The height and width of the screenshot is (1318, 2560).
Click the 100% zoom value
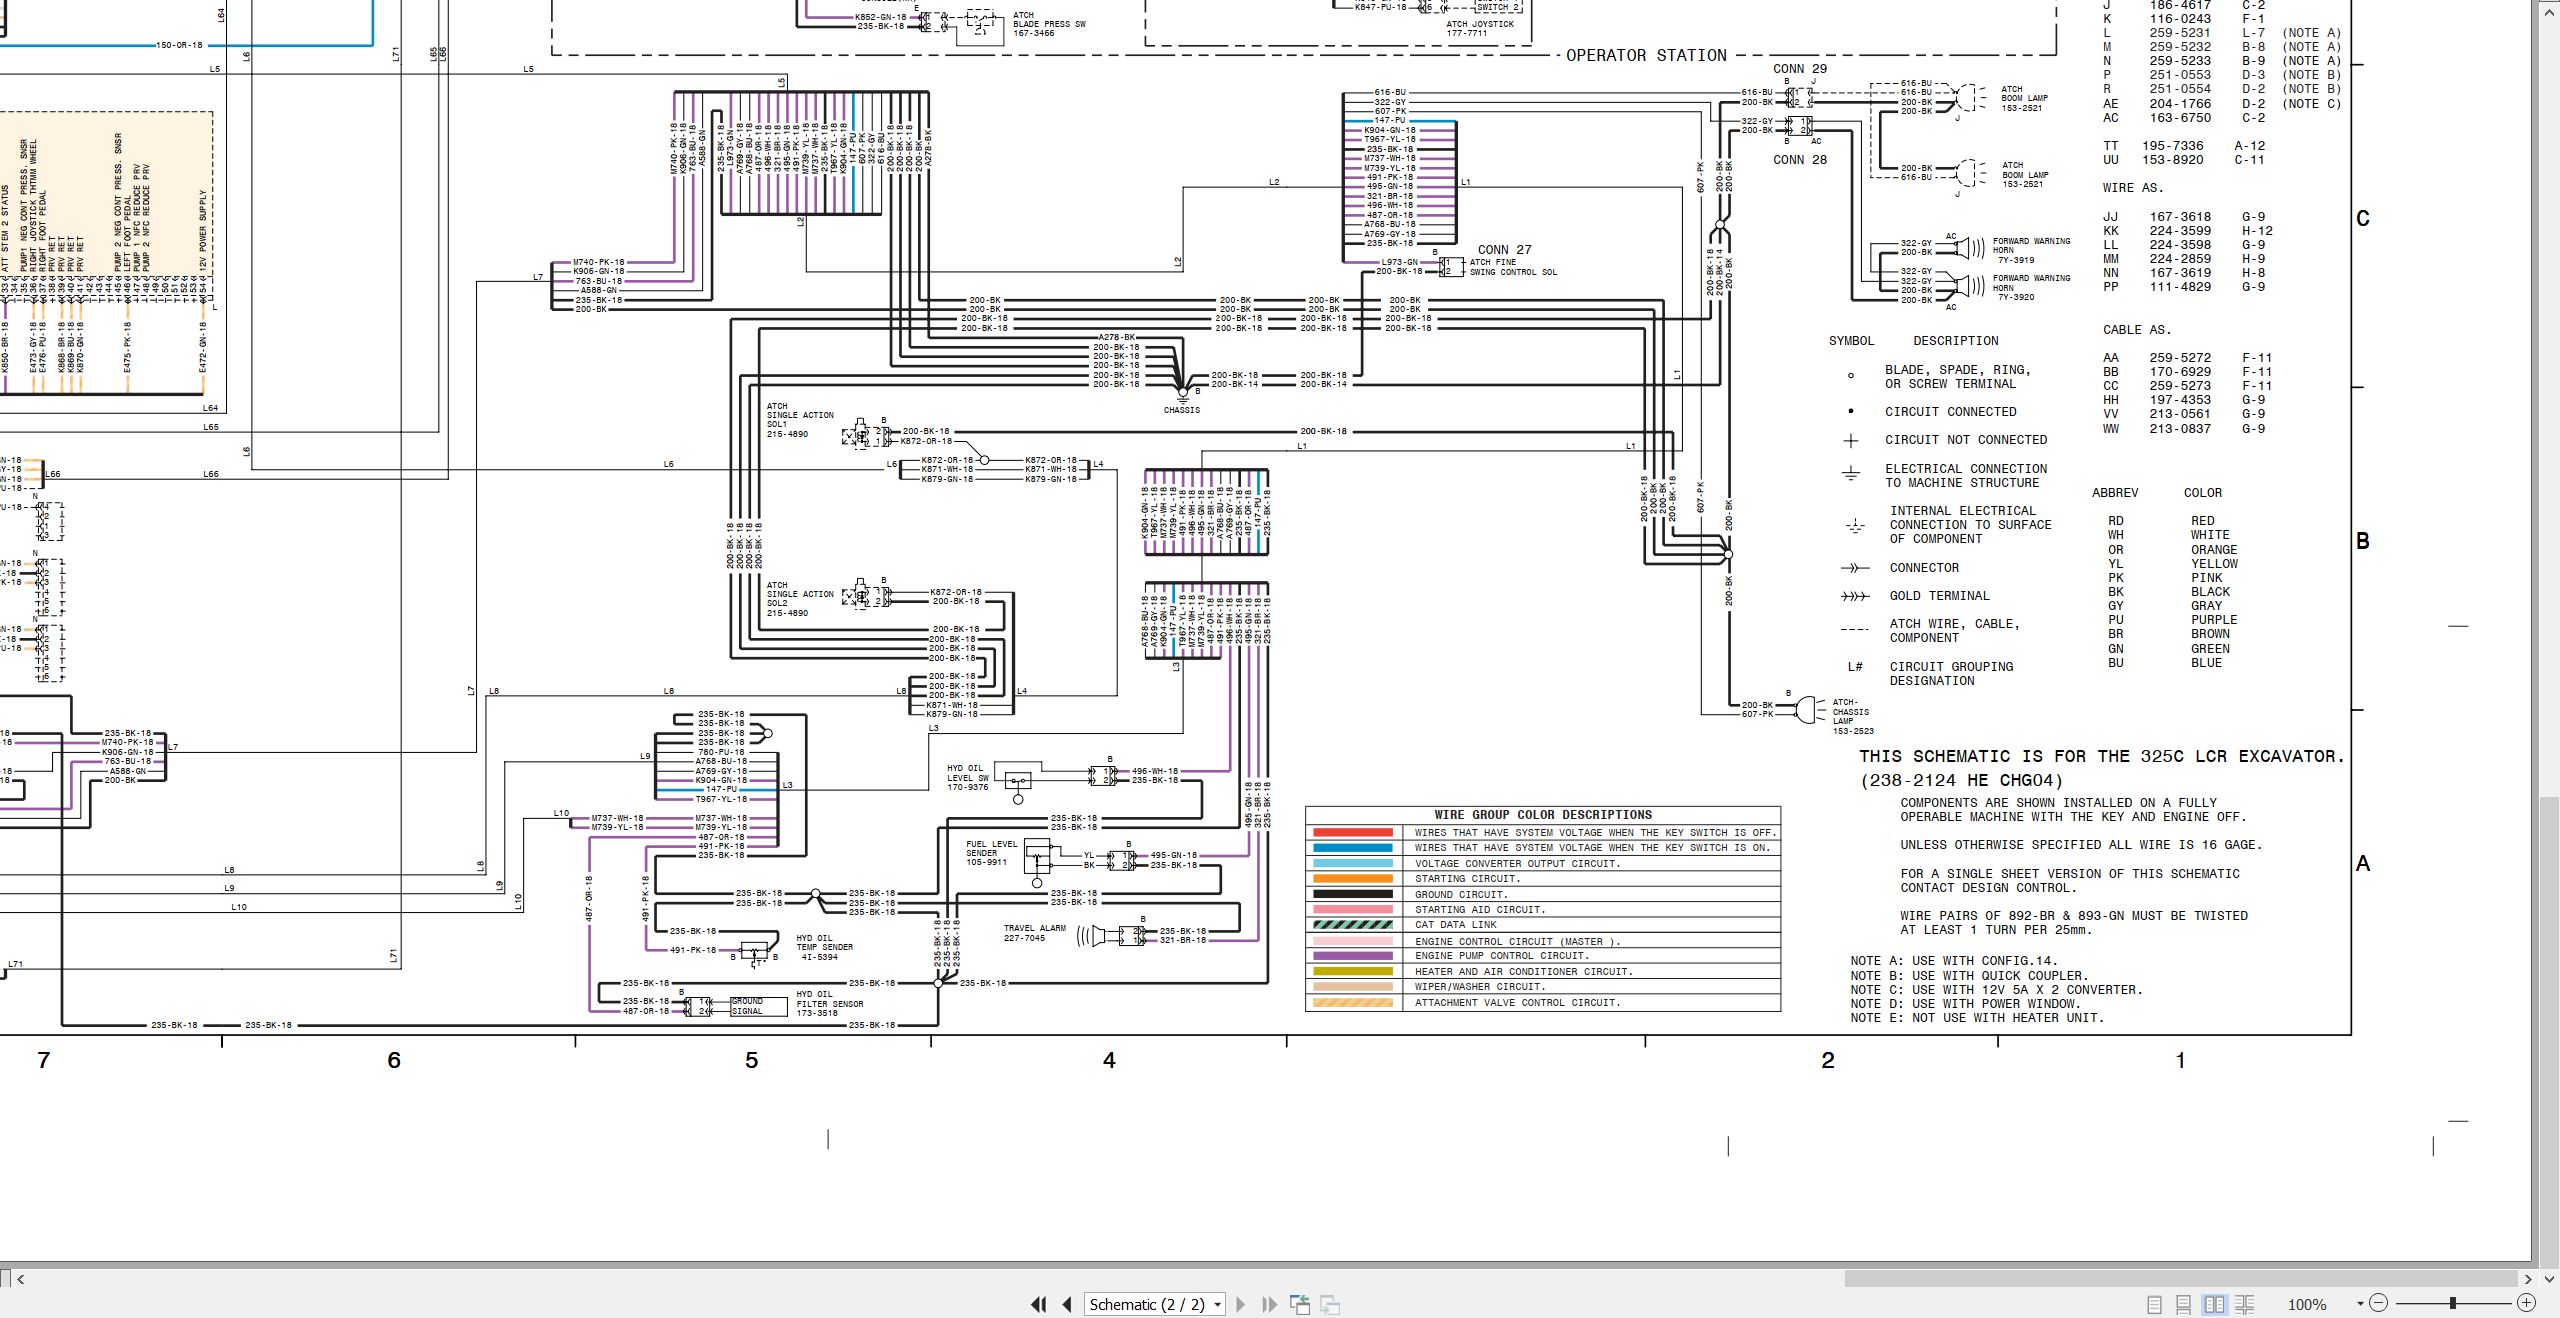2307,1304
